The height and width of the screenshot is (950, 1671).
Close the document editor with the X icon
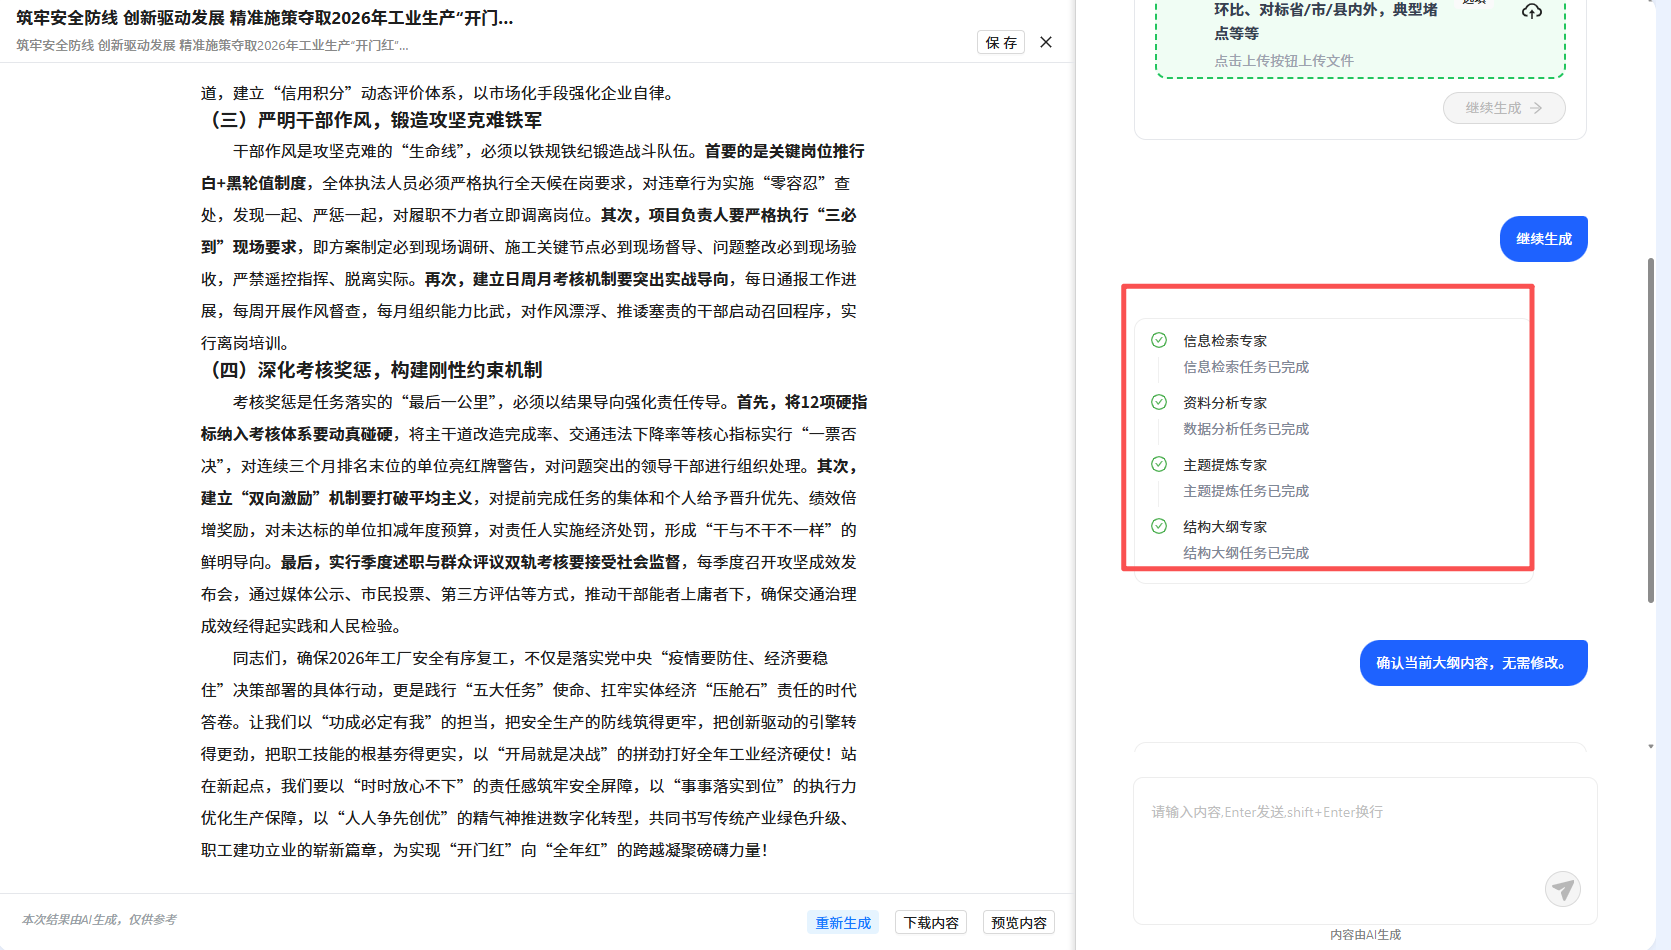1046,42
